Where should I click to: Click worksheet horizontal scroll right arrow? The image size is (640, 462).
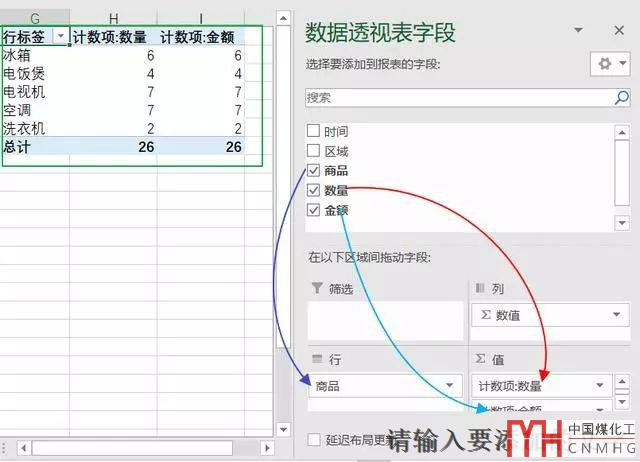(x=267, y=448)
